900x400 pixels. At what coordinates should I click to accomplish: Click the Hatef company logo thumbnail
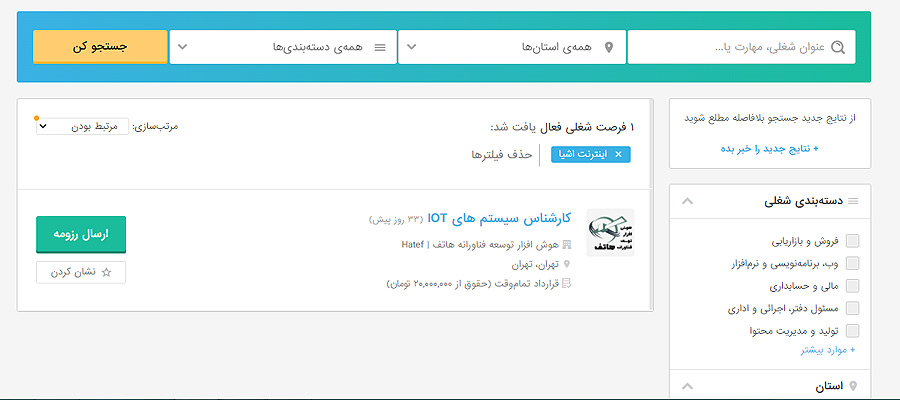click(610, 232)
